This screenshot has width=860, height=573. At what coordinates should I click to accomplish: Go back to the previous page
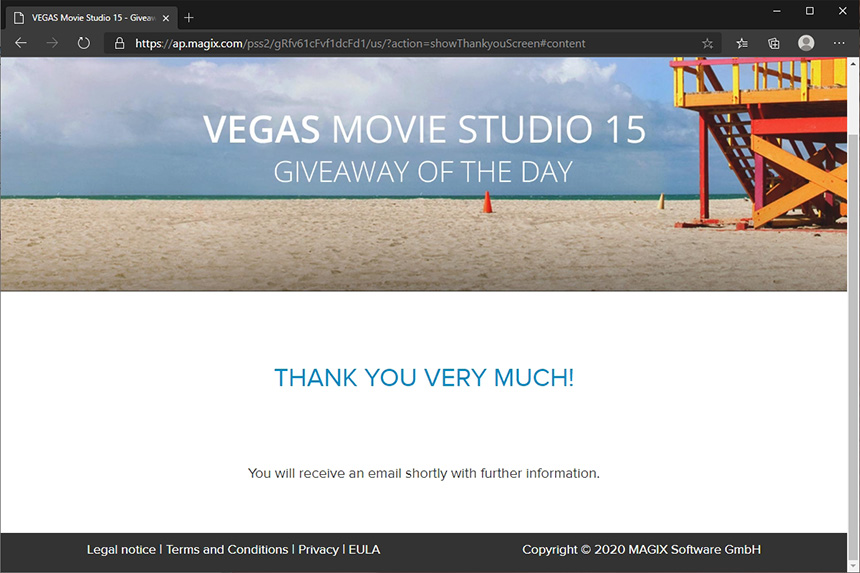click(21, 43)
